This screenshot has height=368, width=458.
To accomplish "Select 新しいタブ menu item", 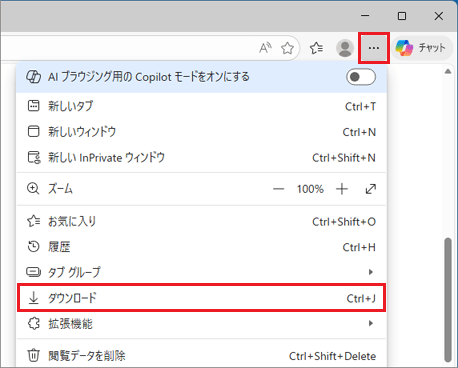I will (x=202, y=106).
